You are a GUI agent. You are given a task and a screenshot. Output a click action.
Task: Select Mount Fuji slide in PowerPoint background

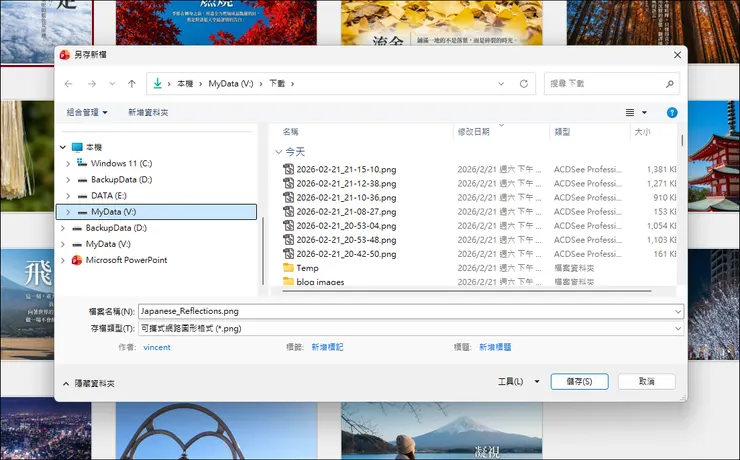pos(441,431)
